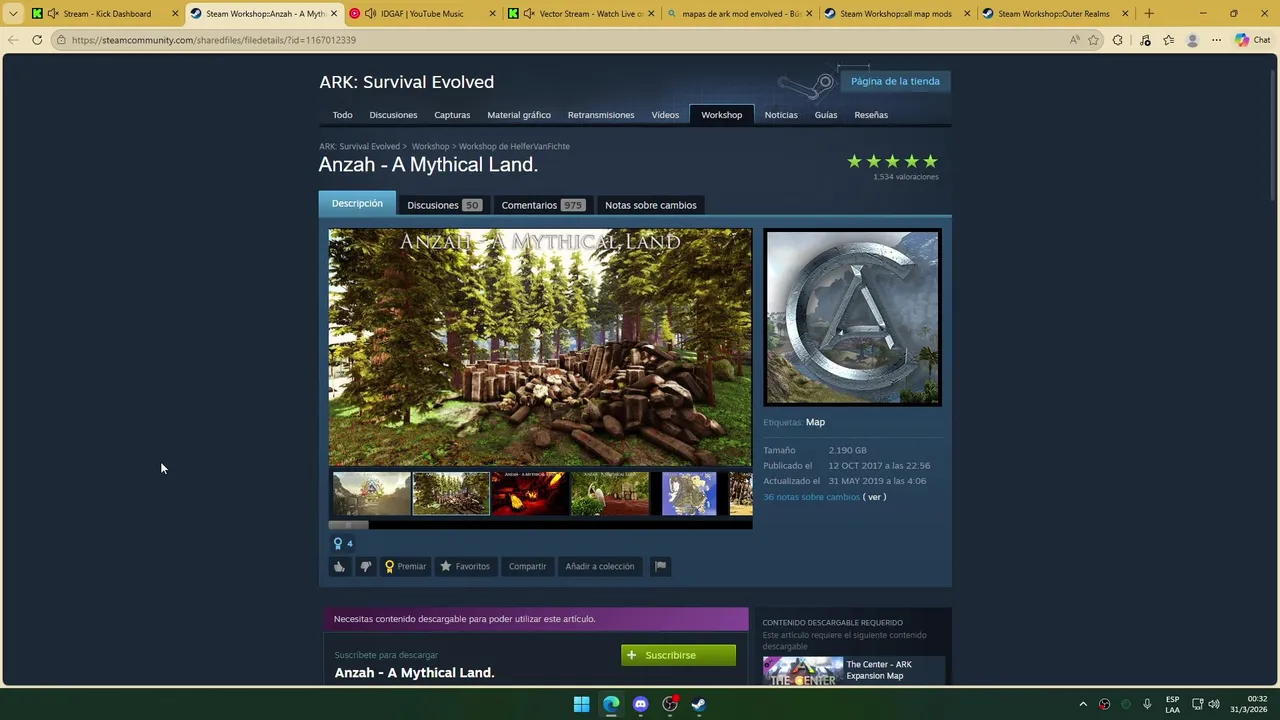Open the Comentarios 975 tab
Image resolution: width=1280 pixels, height=720 pixels.
click(542, 205)
